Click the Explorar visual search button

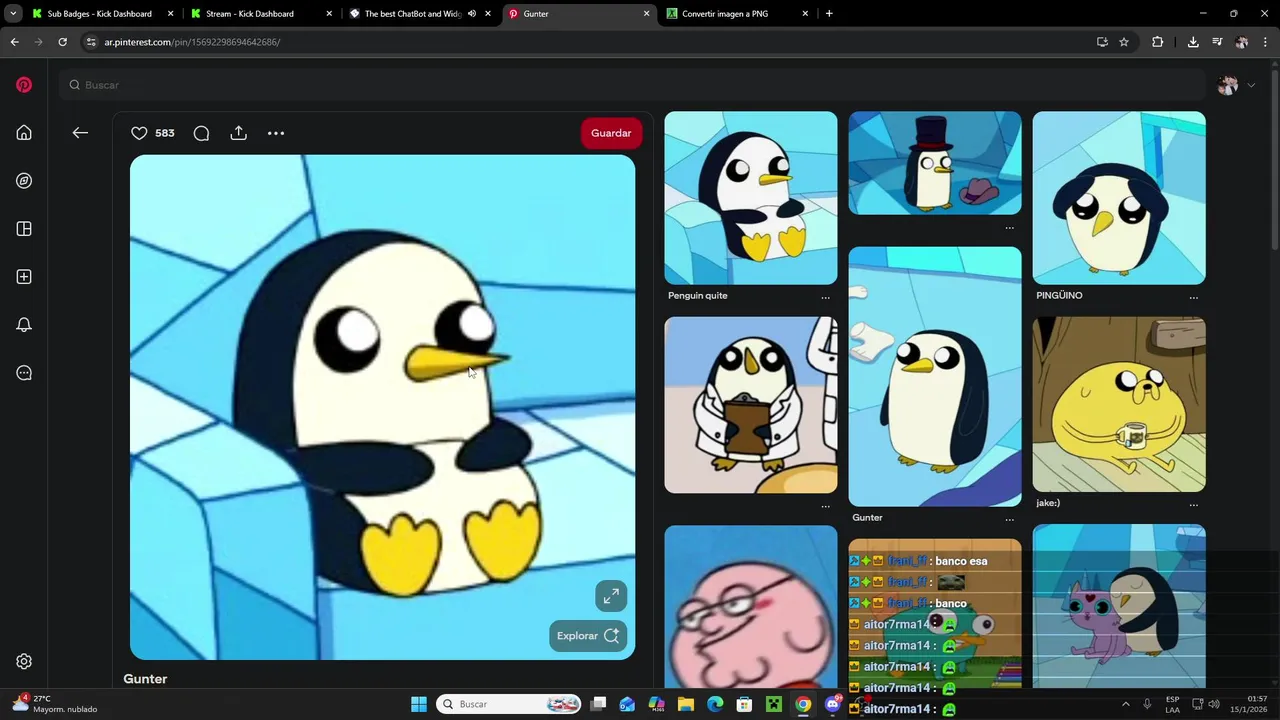pos(588,636)
